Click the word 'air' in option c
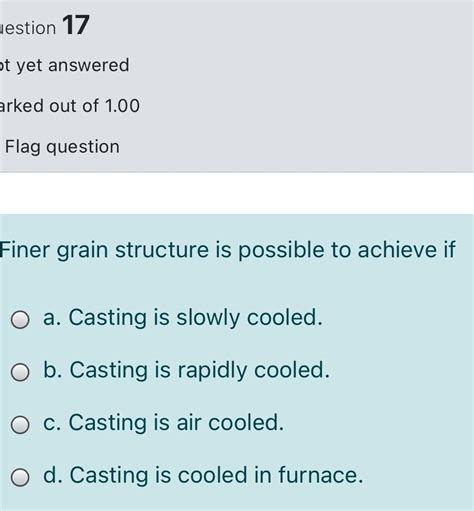Screen dimensions: 474x511 (x=189, y=422)
